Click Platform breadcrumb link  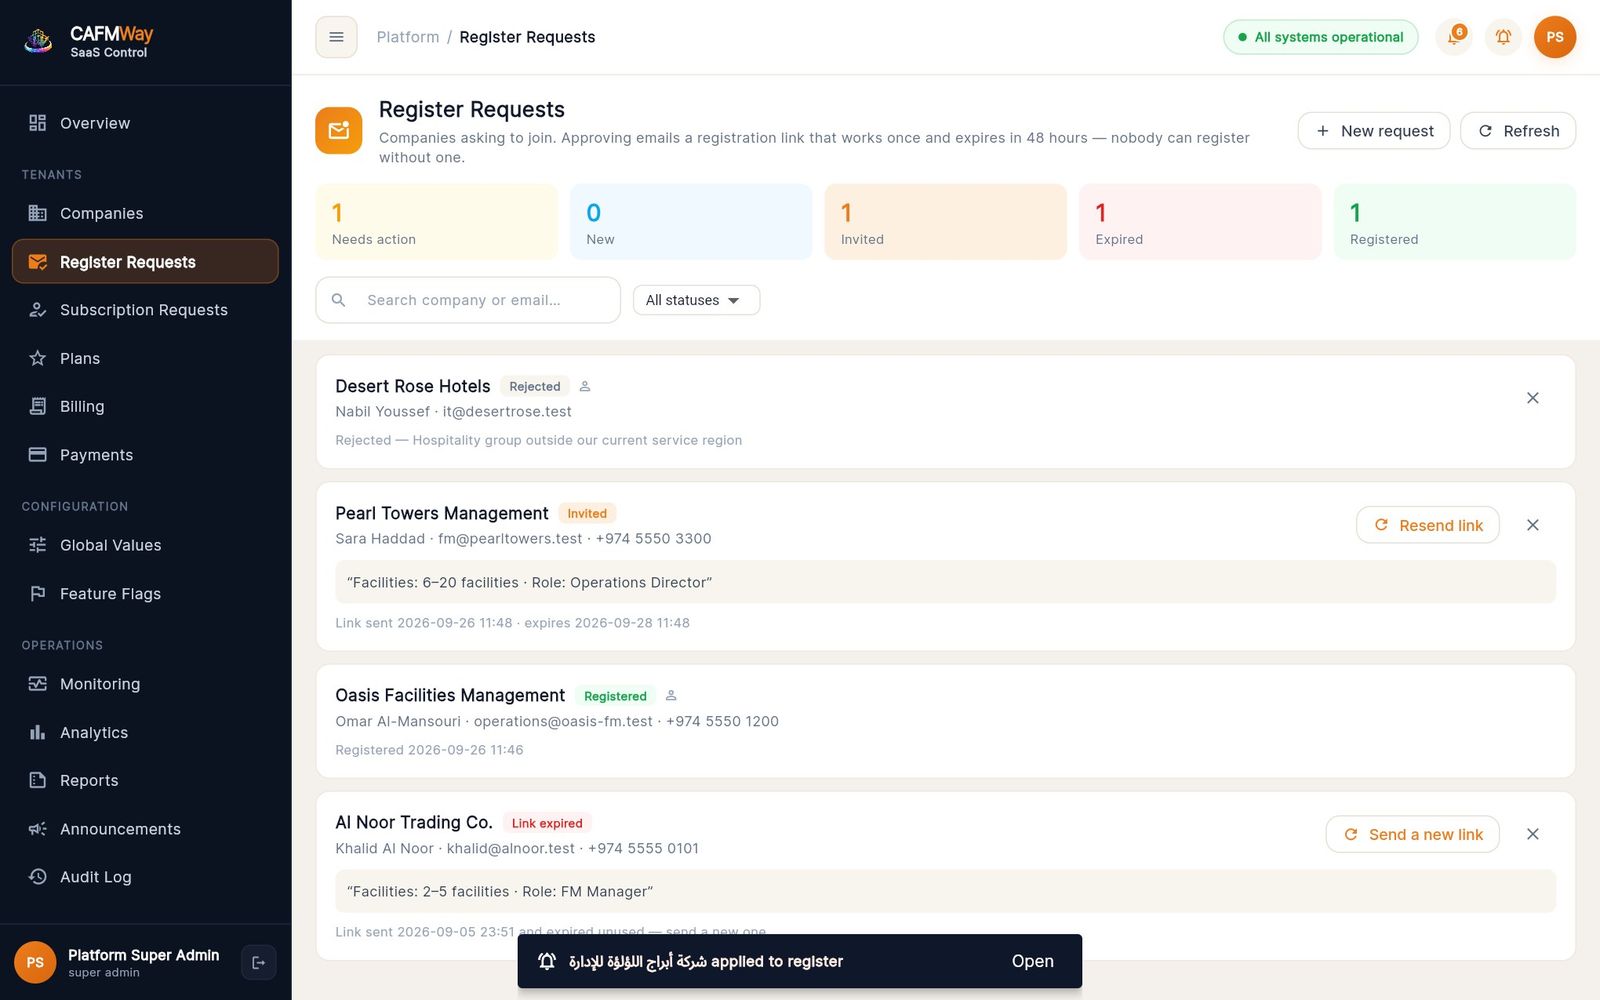point(408,37)
